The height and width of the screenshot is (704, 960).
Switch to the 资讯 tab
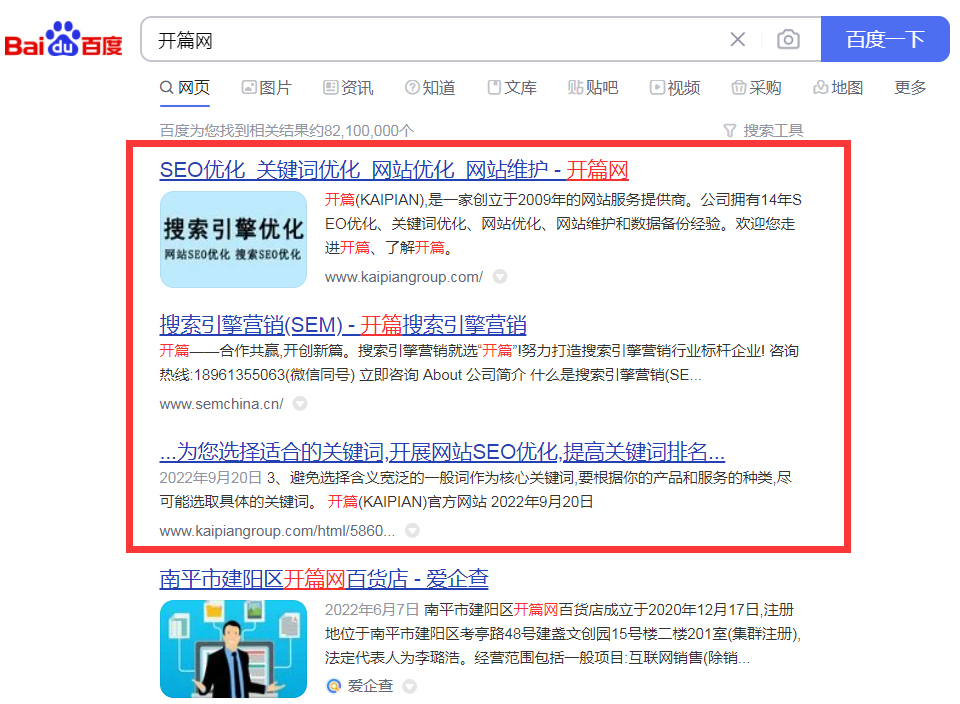click(348, 88)
